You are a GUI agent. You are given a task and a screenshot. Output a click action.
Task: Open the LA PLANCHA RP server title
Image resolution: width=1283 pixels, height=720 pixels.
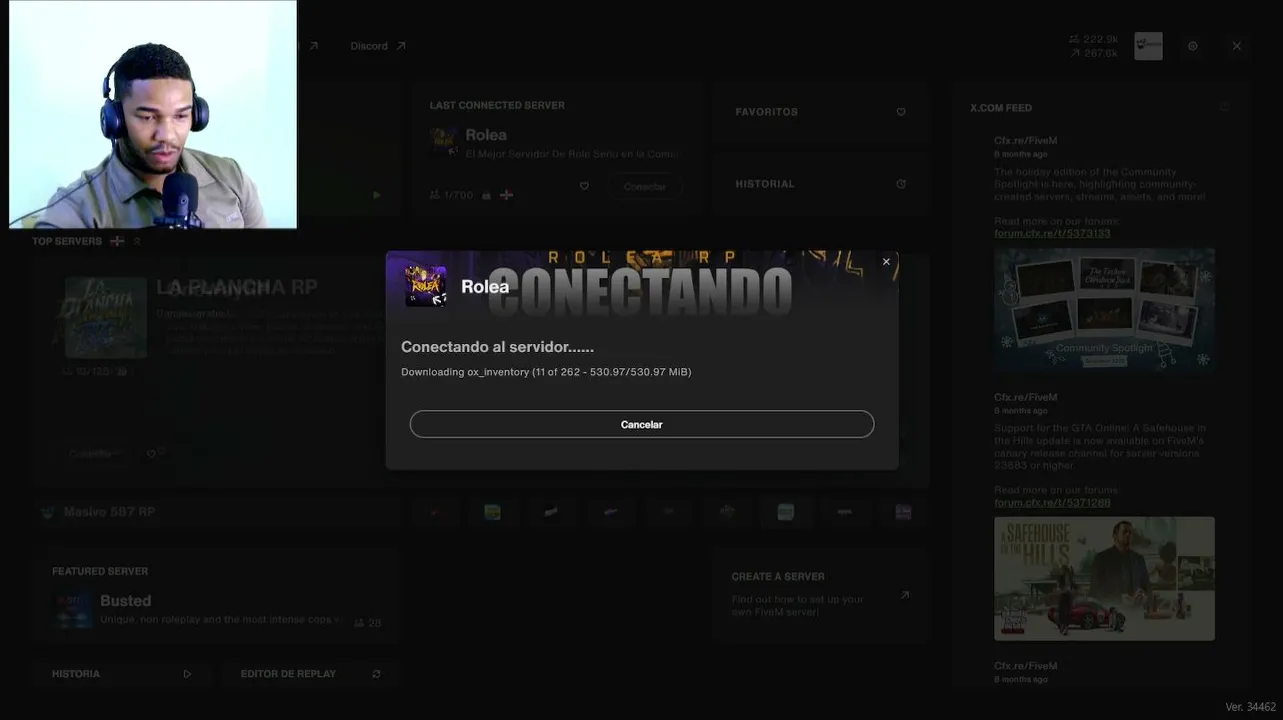tap(237, 288)
